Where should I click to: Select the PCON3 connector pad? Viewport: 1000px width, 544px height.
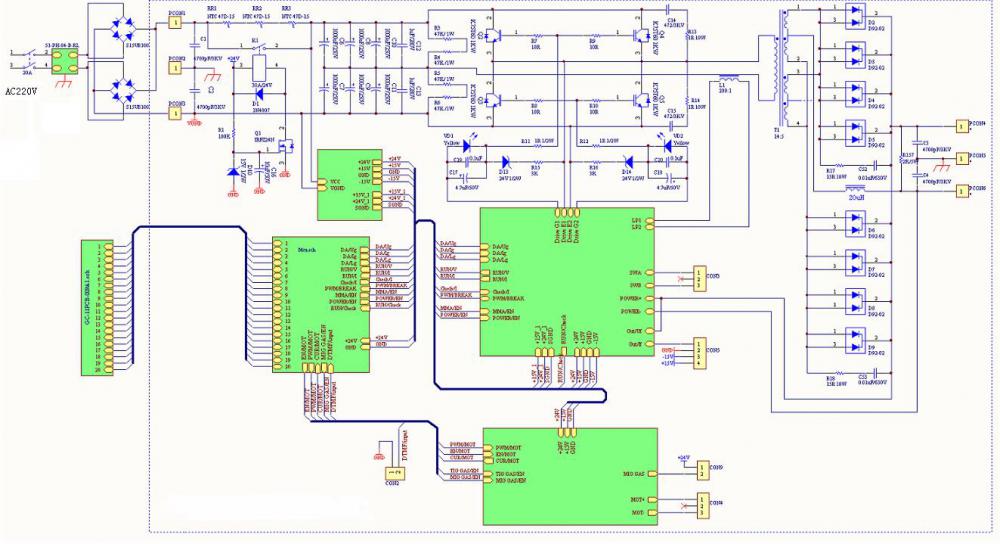pyautogui.click(x=175, y=114)
